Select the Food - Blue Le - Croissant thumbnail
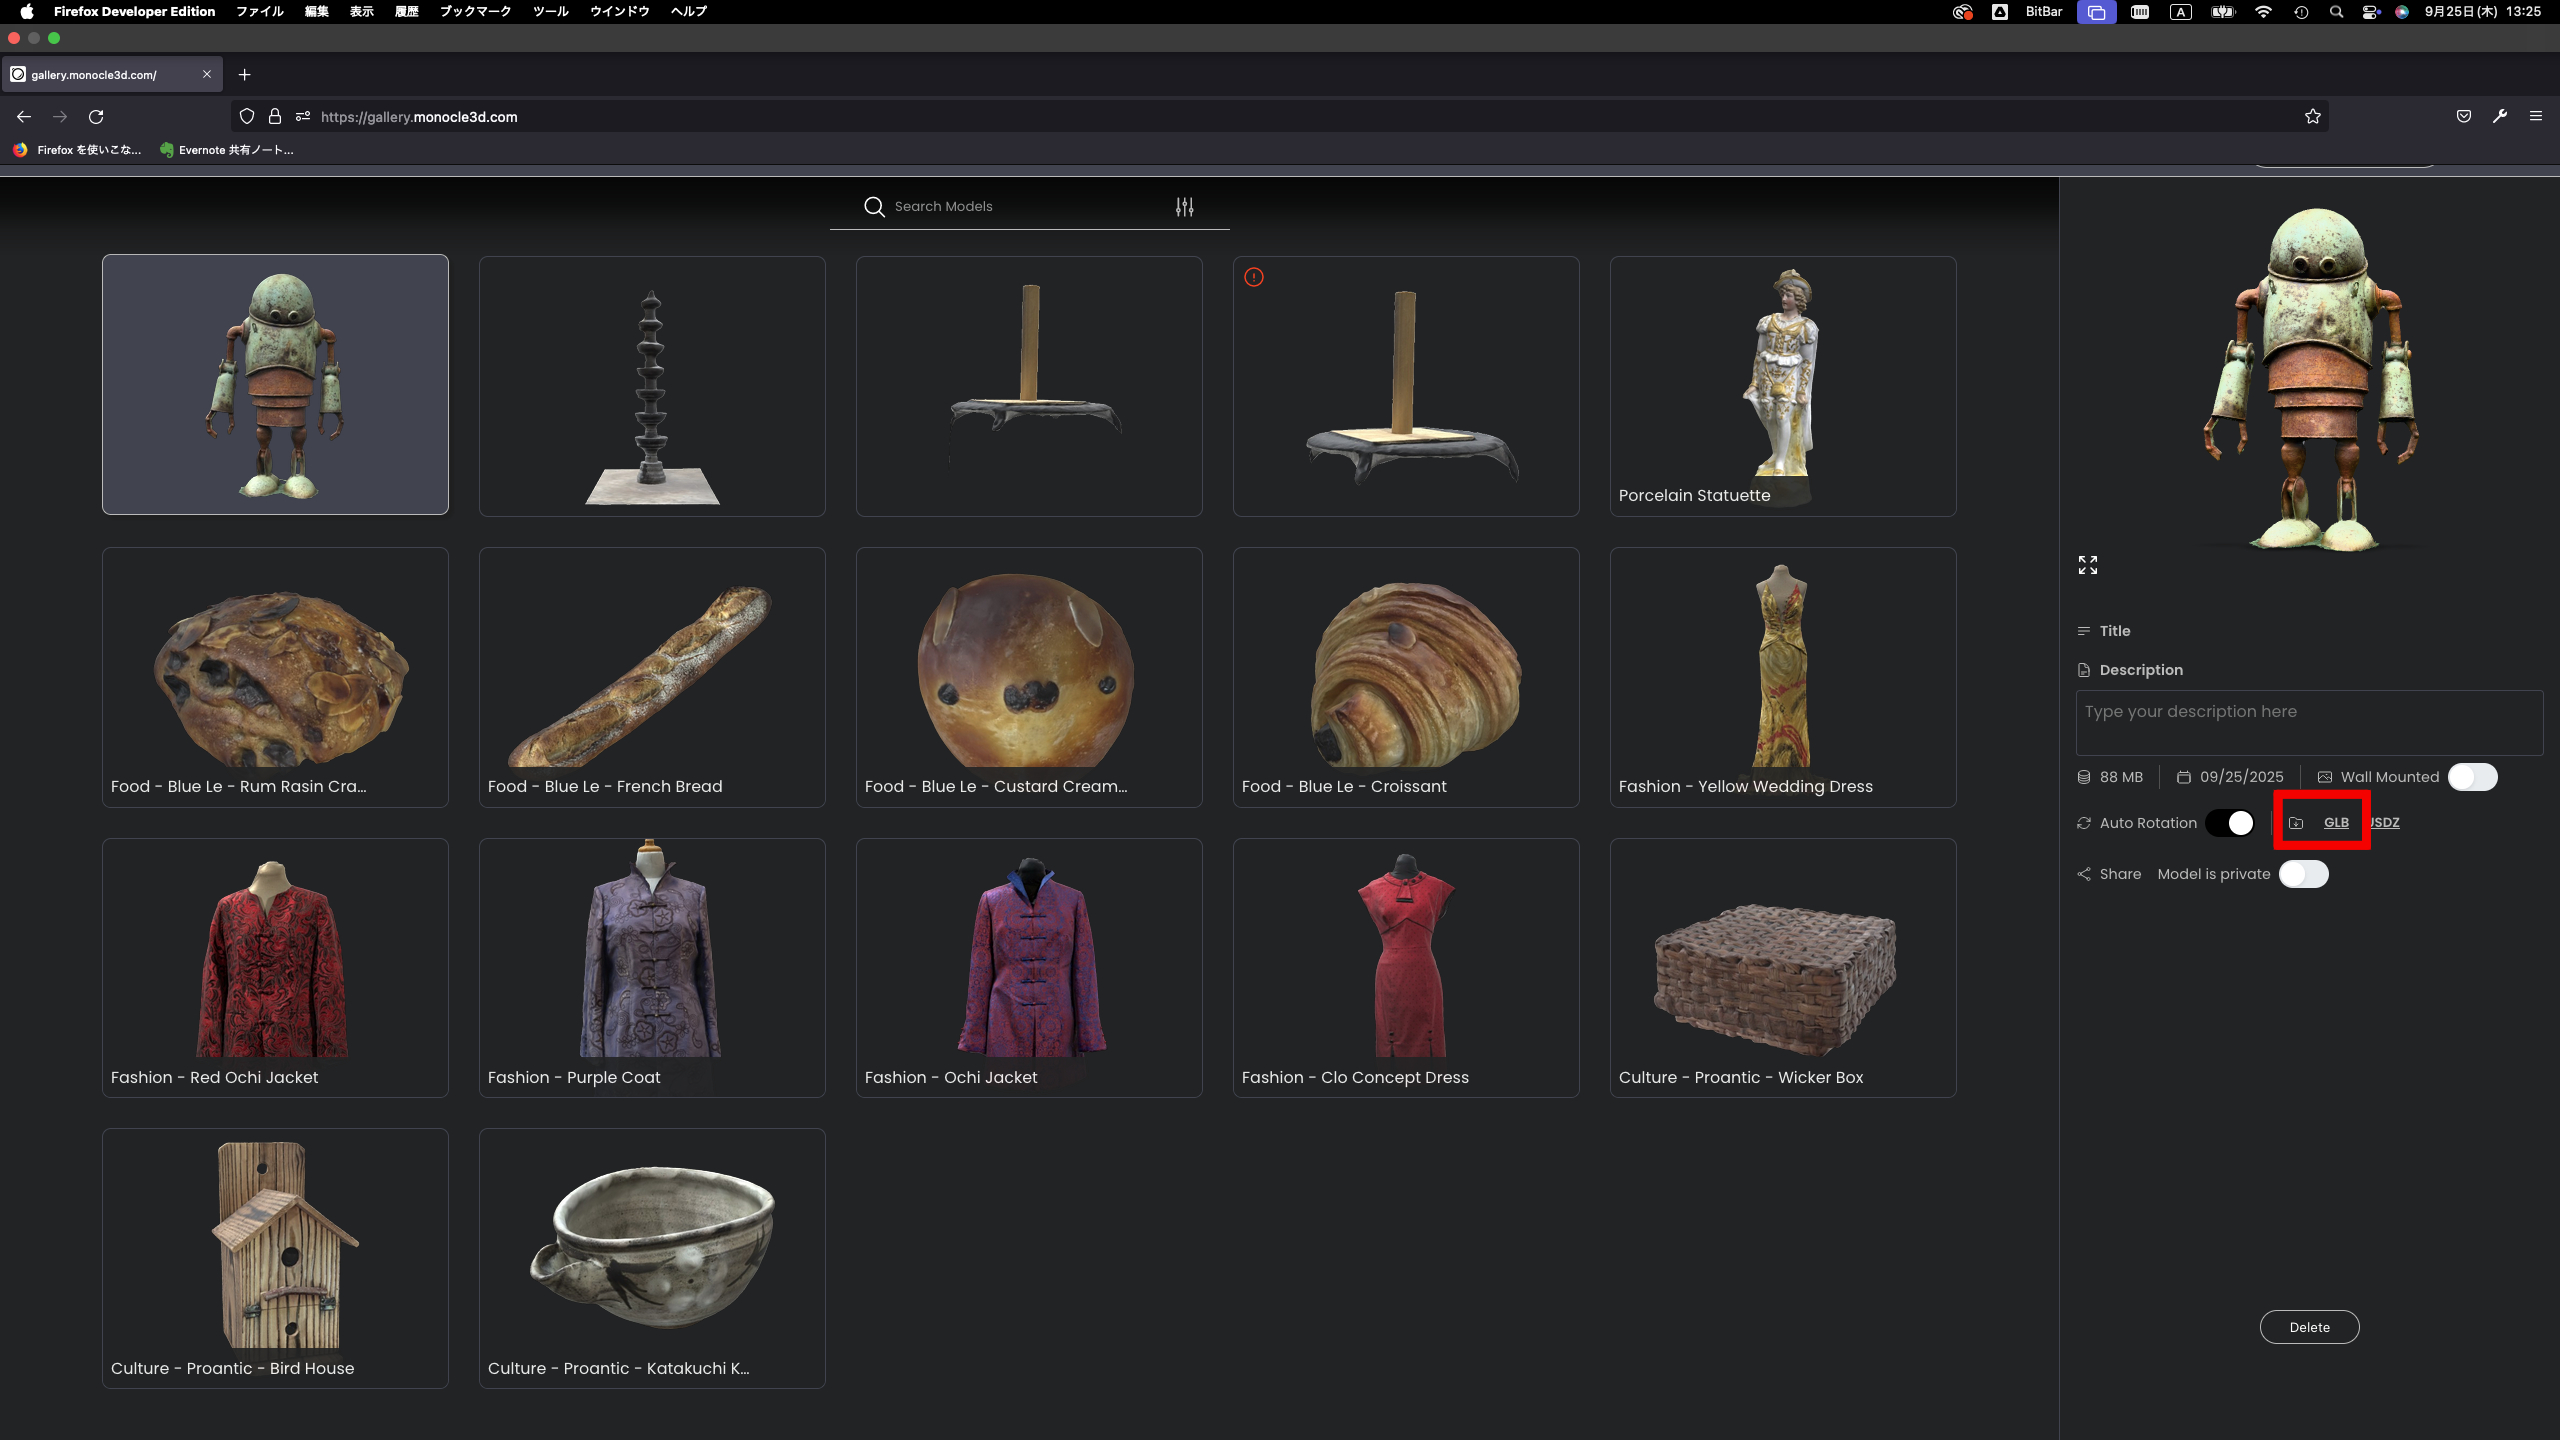This screenshot has height=1440, width=2560. (1405, 677)
